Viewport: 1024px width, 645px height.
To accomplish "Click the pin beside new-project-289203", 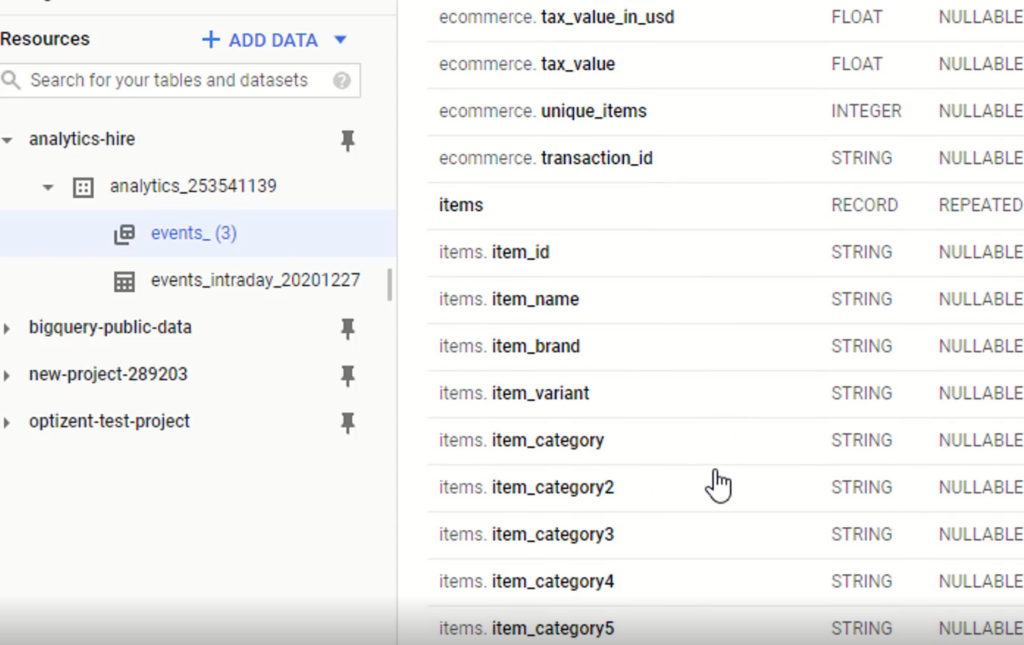I will pyautogui.click(x=347, y=376).
